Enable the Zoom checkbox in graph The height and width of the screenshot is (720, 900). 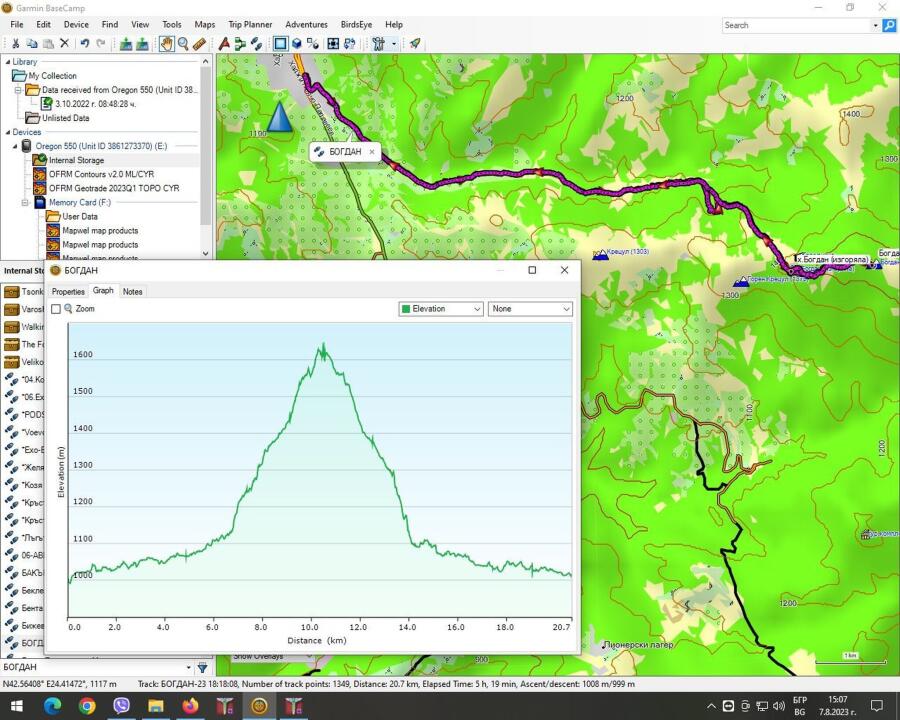[x=56, y=309]
